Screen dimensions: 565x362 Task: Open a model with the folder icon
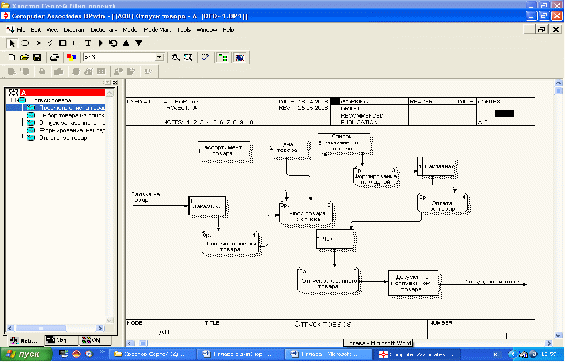coord(24,57)
